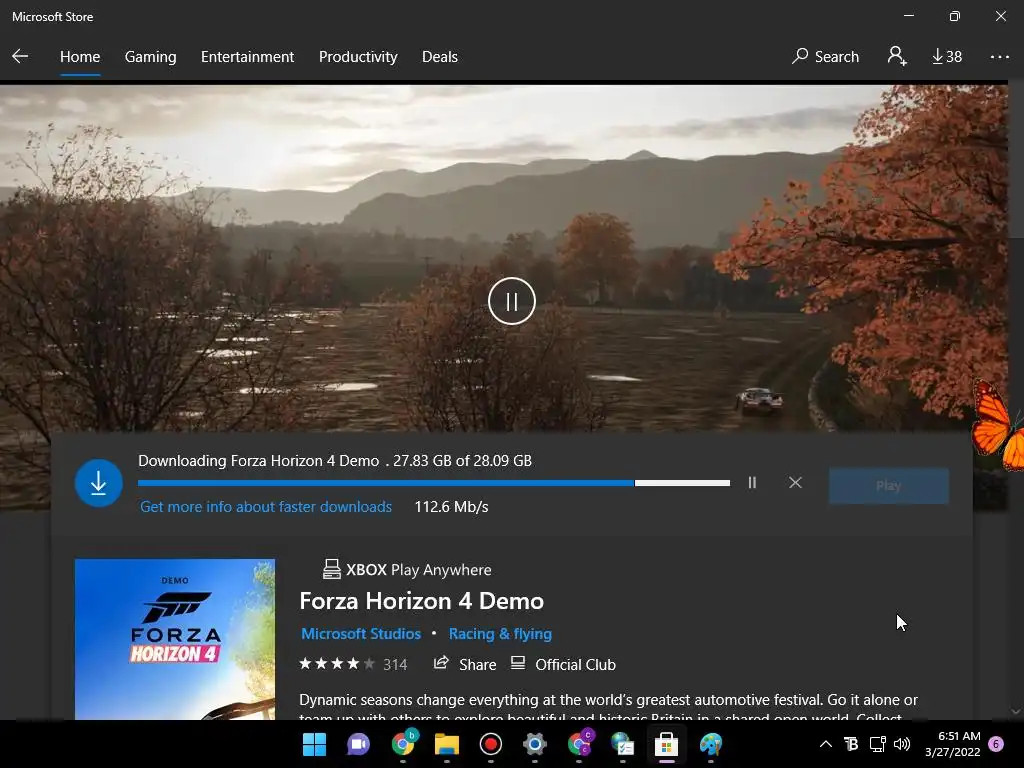Pause the trailer video playback
Screen dimensions: 1024x768
pos(511,301)
